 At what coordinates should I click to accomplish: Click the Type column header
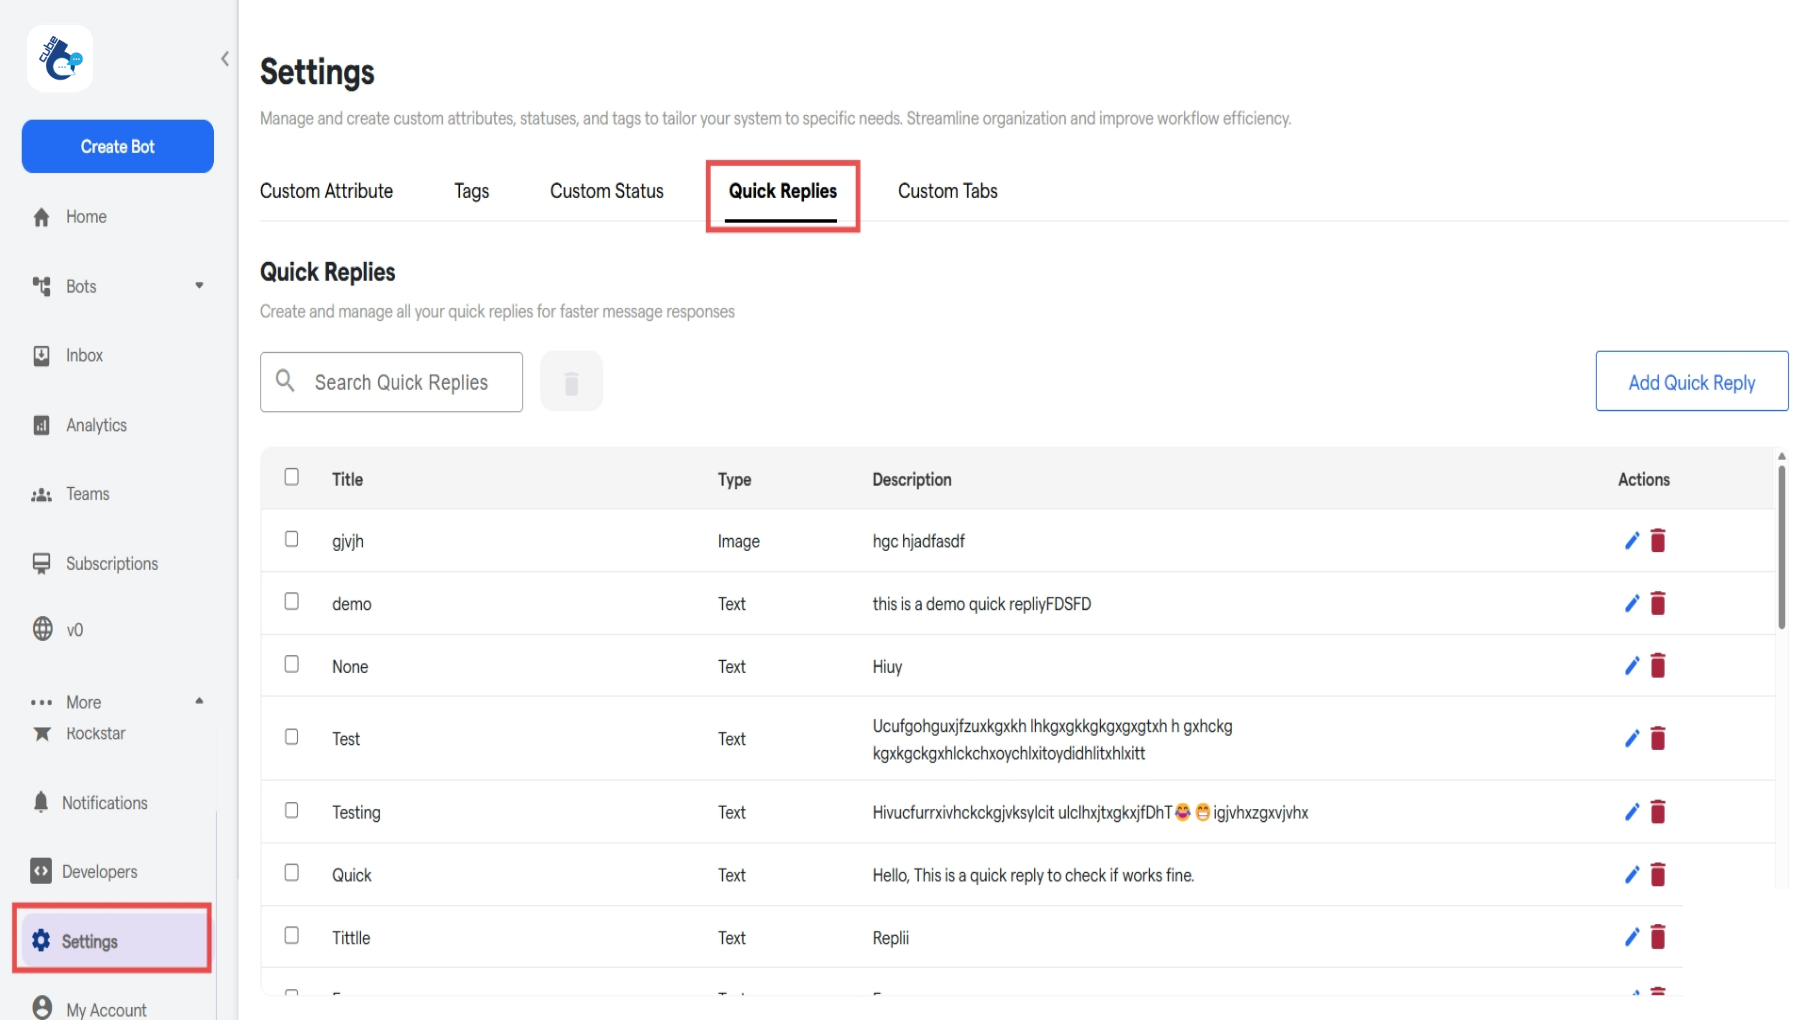[734, 480]
